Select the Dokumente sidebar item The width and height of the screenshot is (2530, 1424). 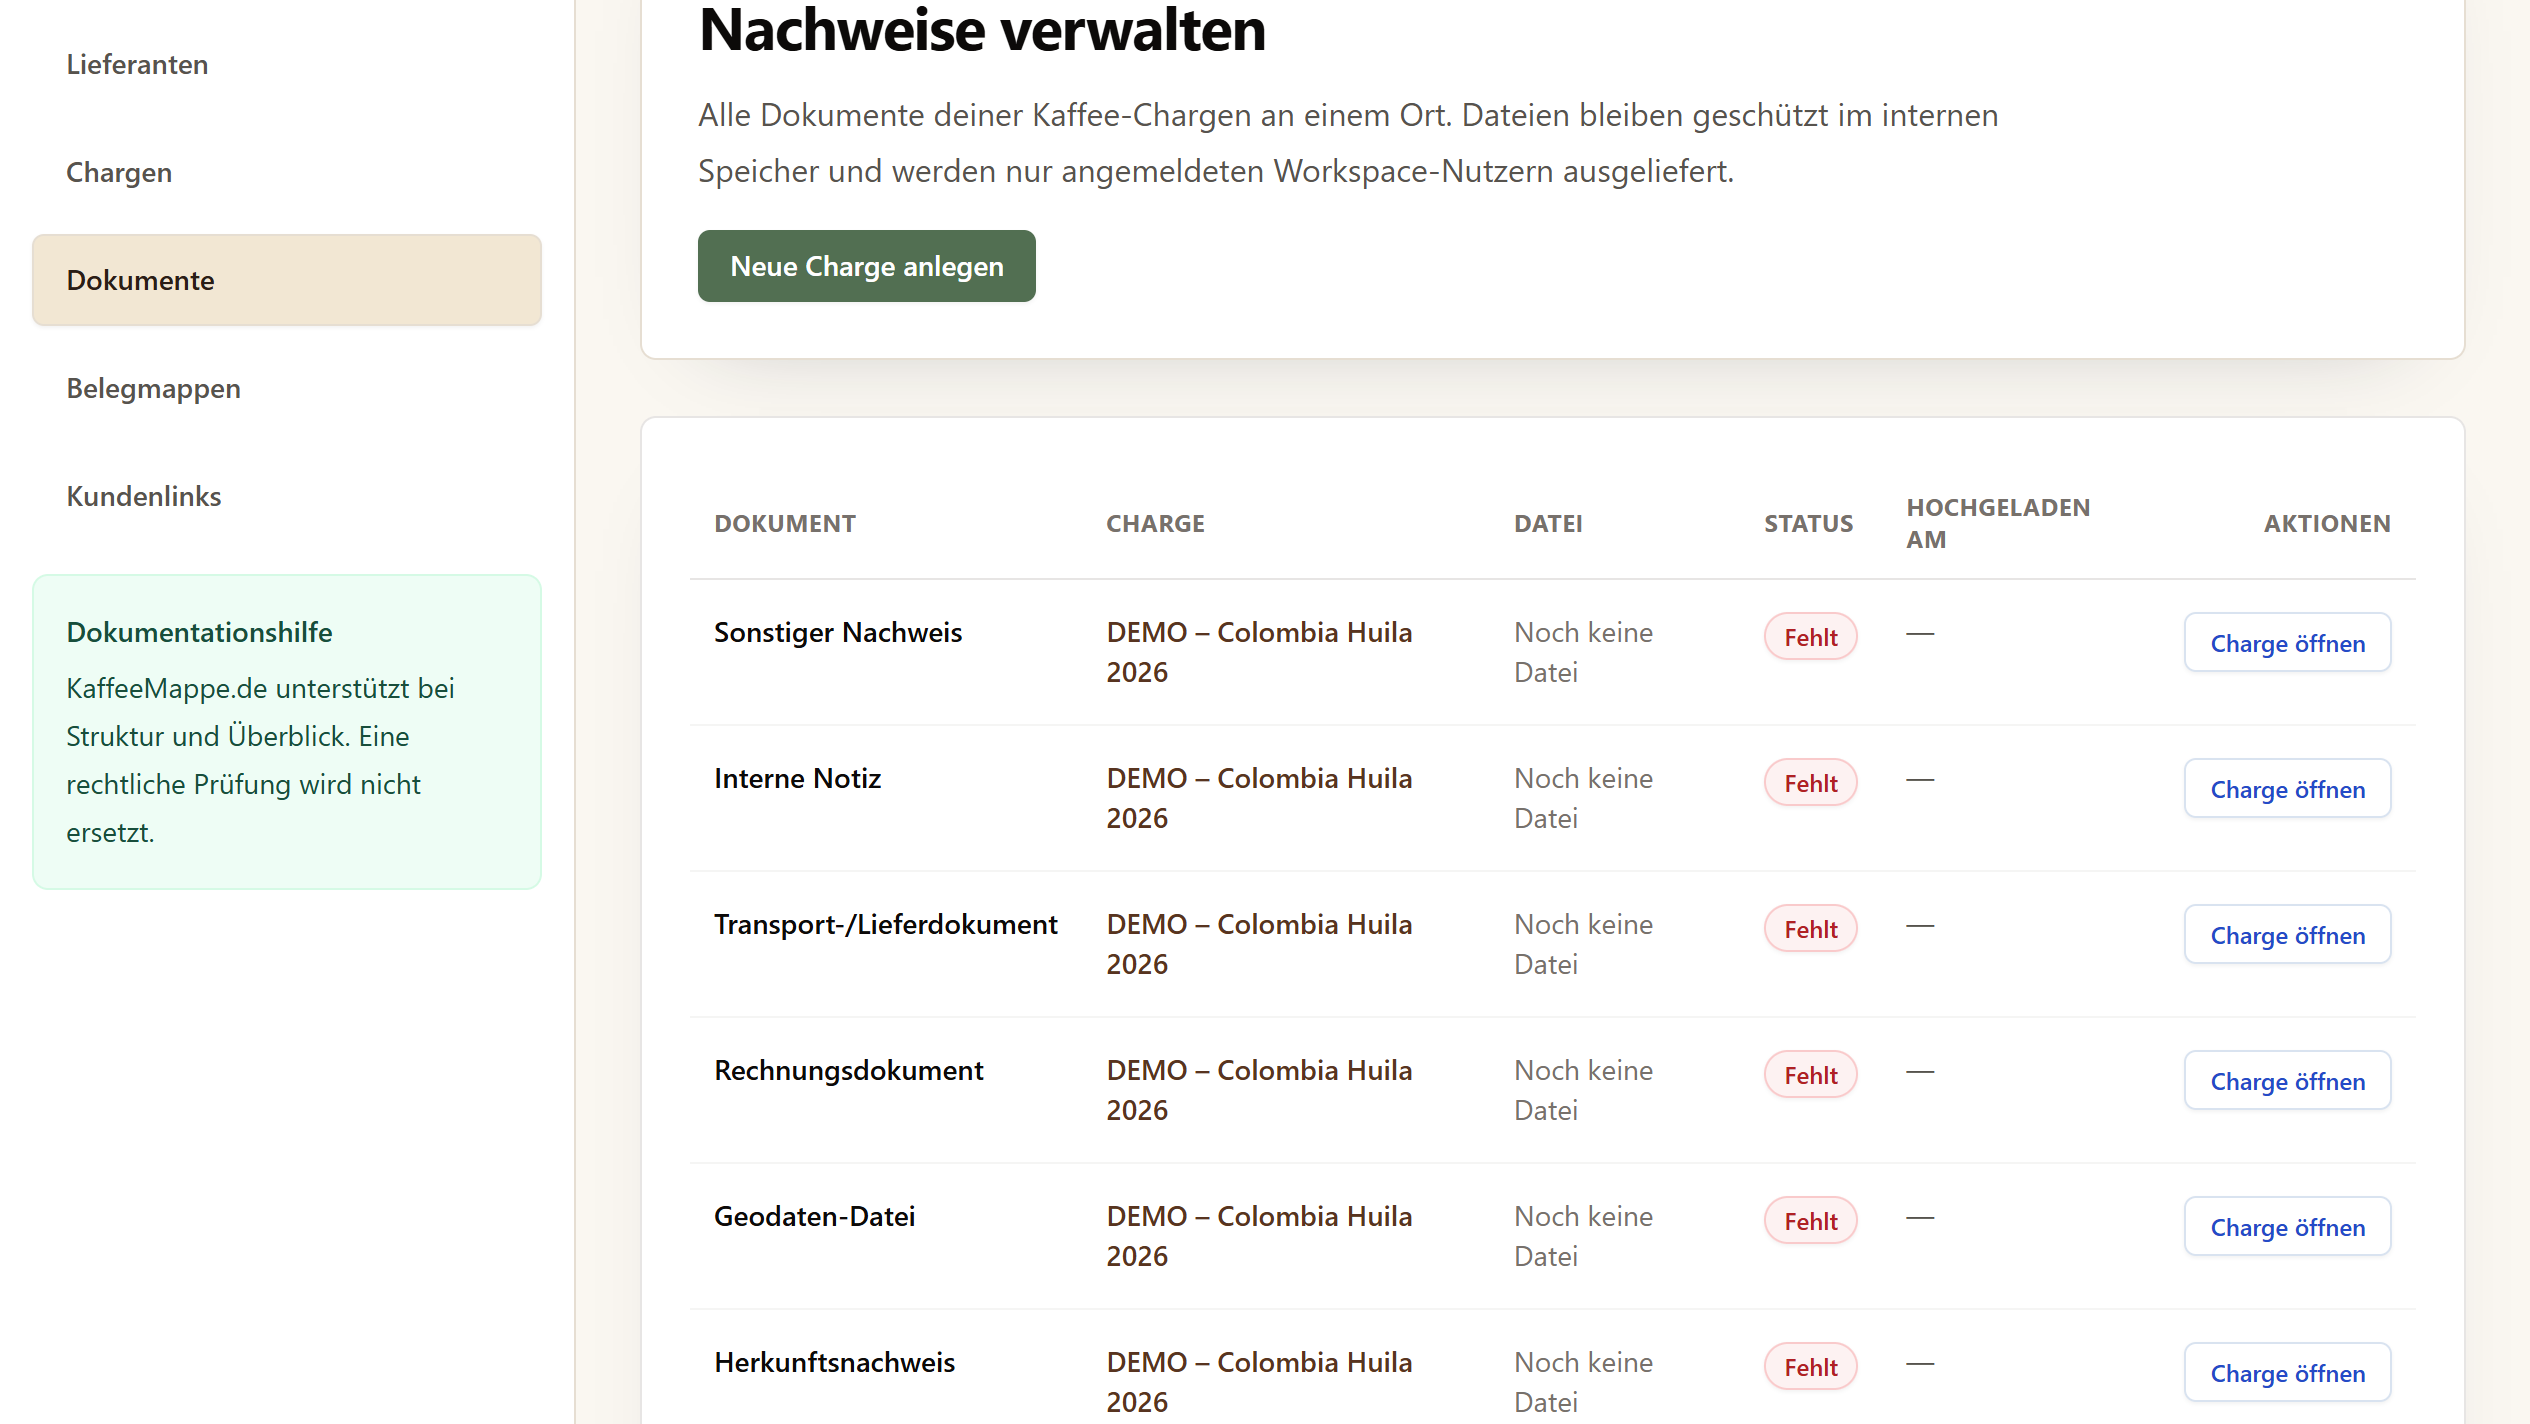tap(287, 280)
